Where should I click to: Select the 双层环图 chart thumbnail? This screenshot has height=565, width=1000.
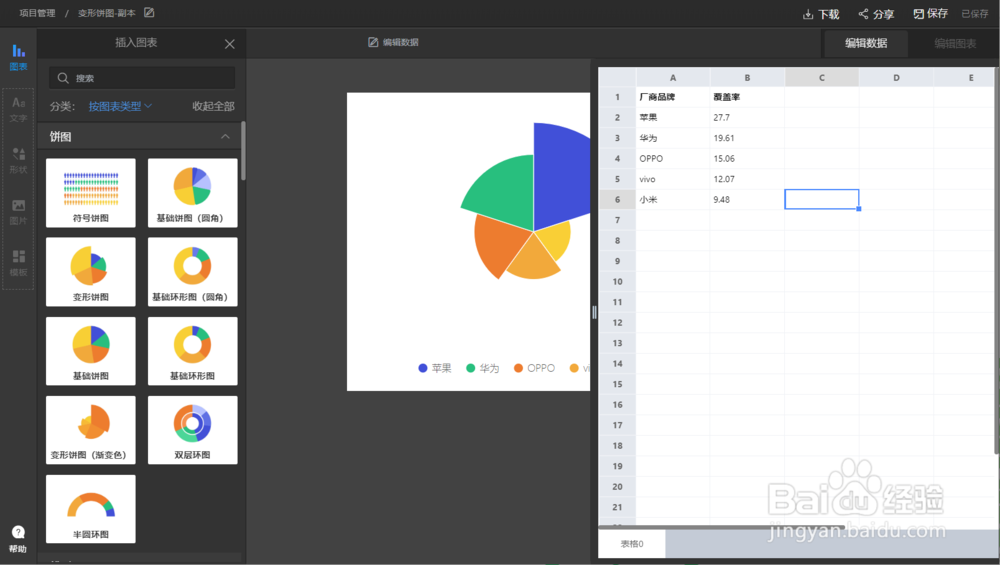point(193,430)
